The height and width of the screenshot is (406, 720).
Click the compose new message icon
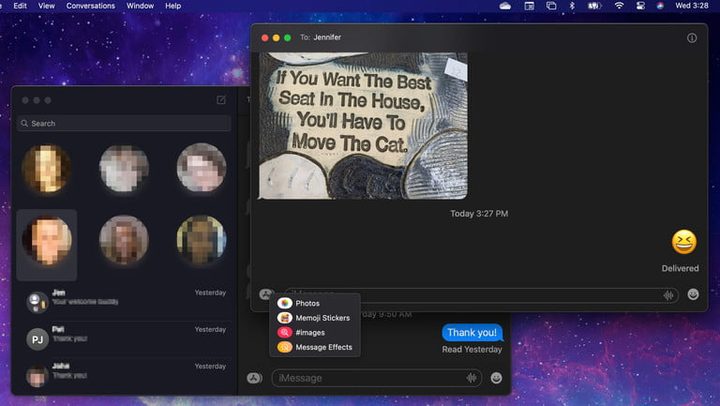coord(221,100)
